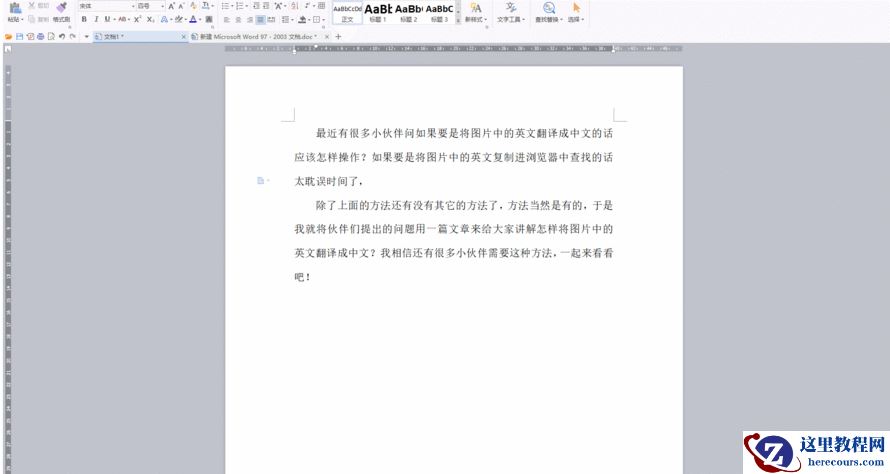
Task: Toggle underline formatting
Action: pos(107,19)
